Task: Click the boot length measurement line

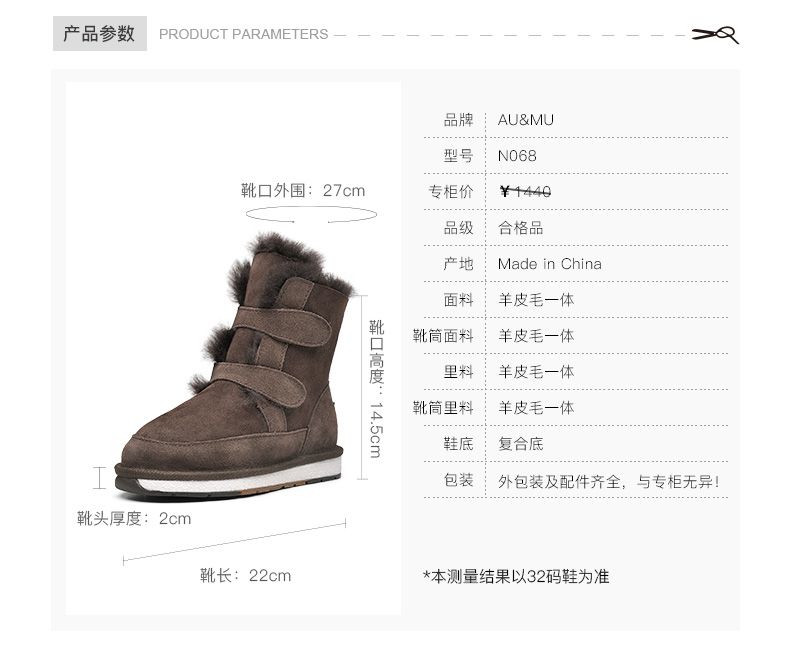Action: [234, 542]
